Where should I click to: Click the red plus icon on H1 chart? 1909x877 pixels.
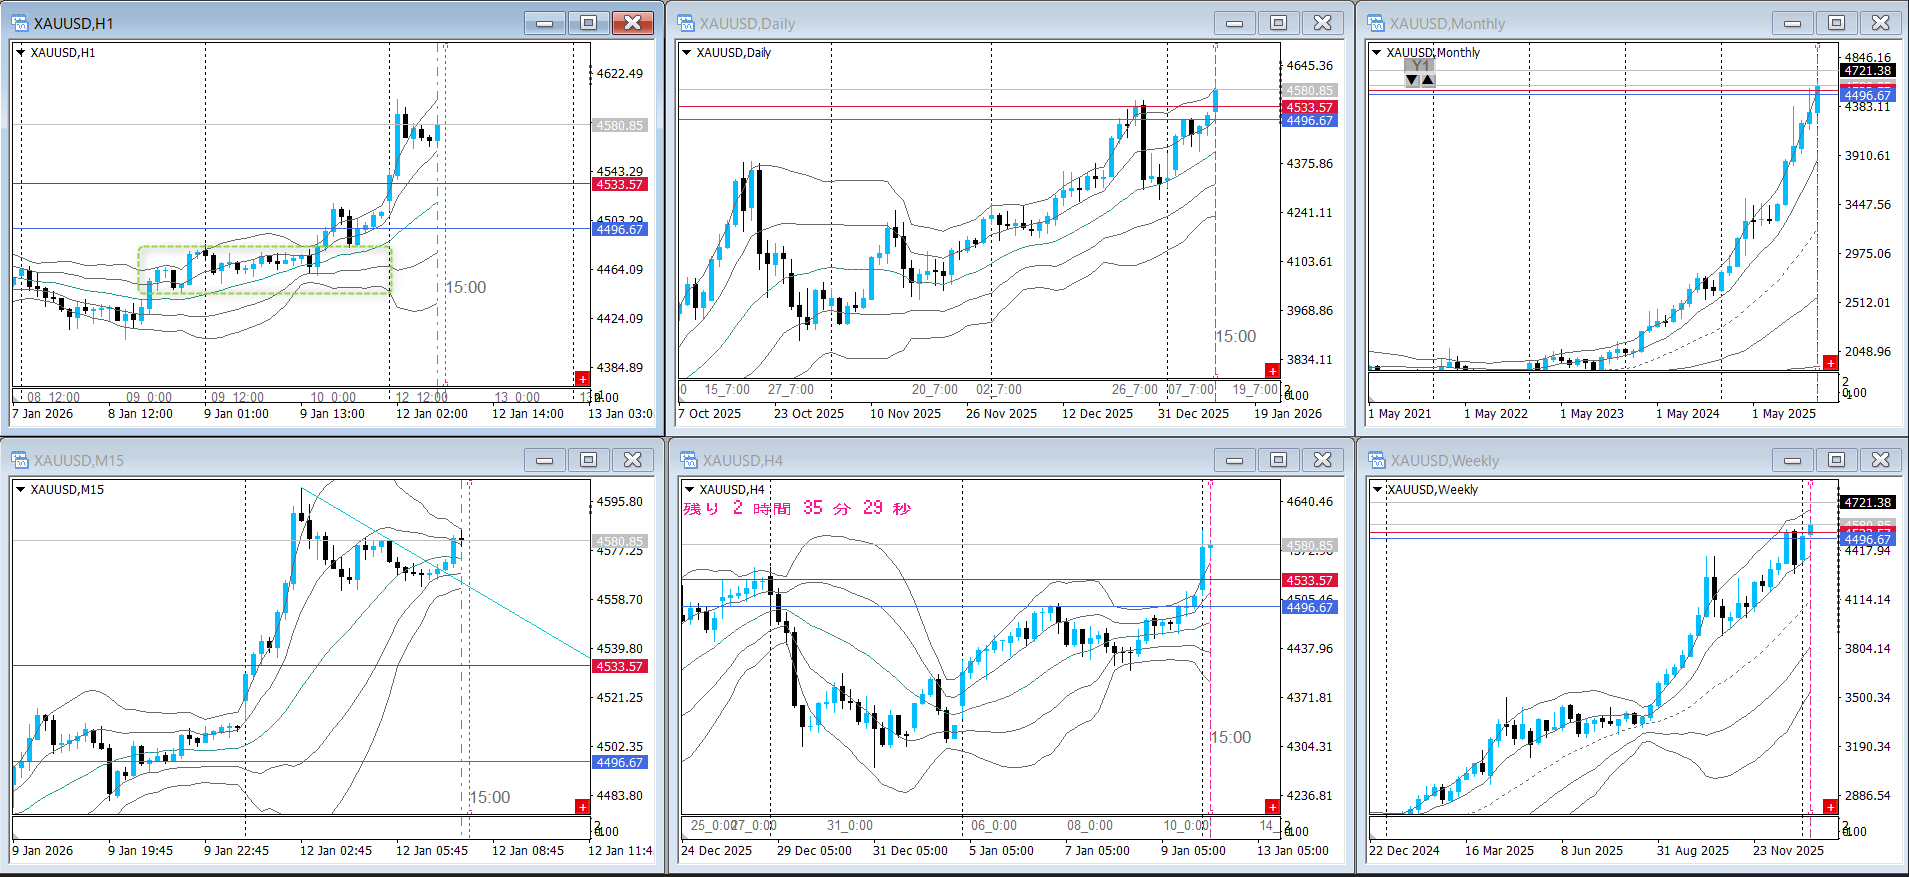pos(582,378)
